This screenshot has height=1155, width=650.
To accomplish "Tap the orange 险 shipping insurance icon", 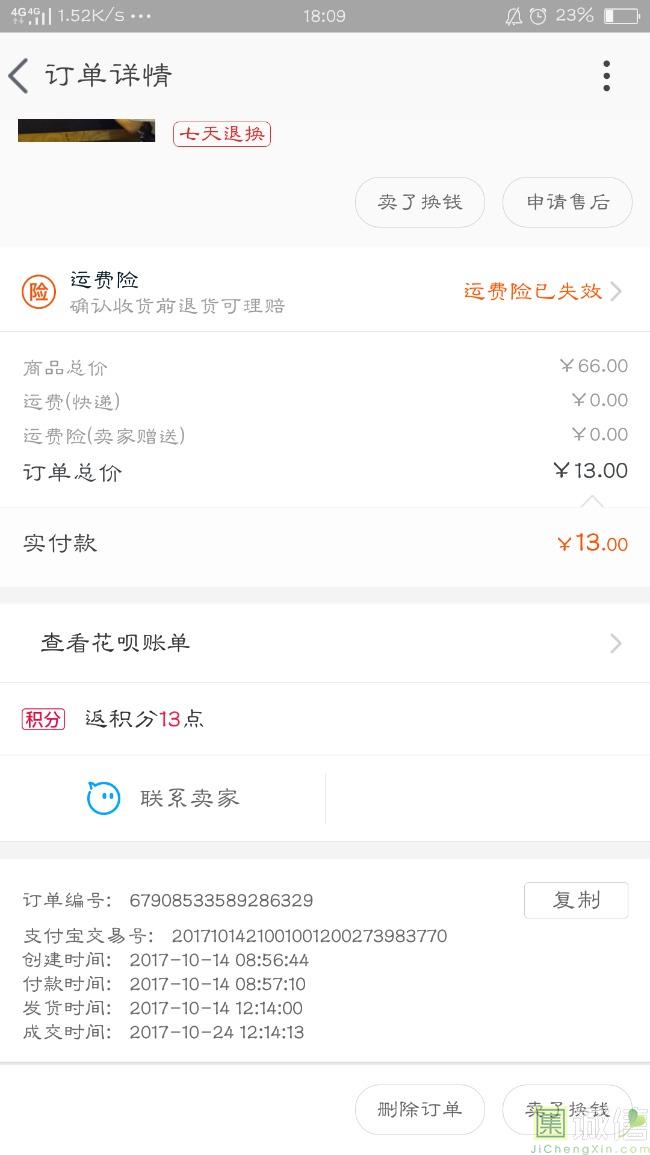I will (38, 292).
